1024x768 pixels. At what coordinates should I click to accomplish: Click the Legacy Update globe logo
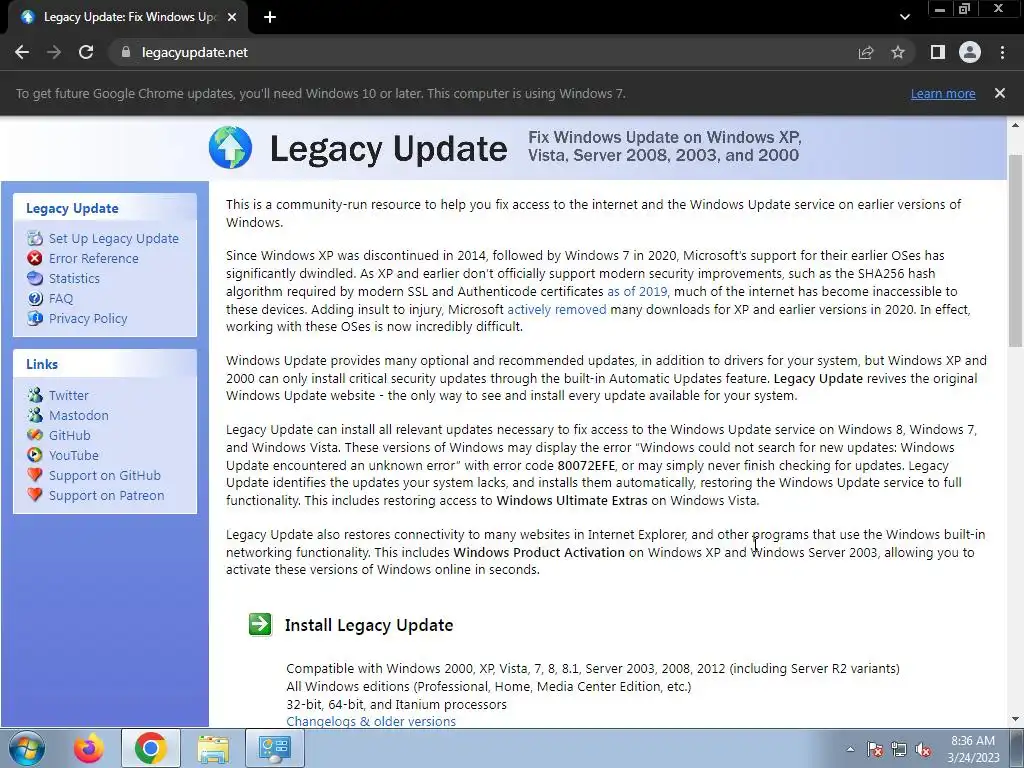coord(231,148)
